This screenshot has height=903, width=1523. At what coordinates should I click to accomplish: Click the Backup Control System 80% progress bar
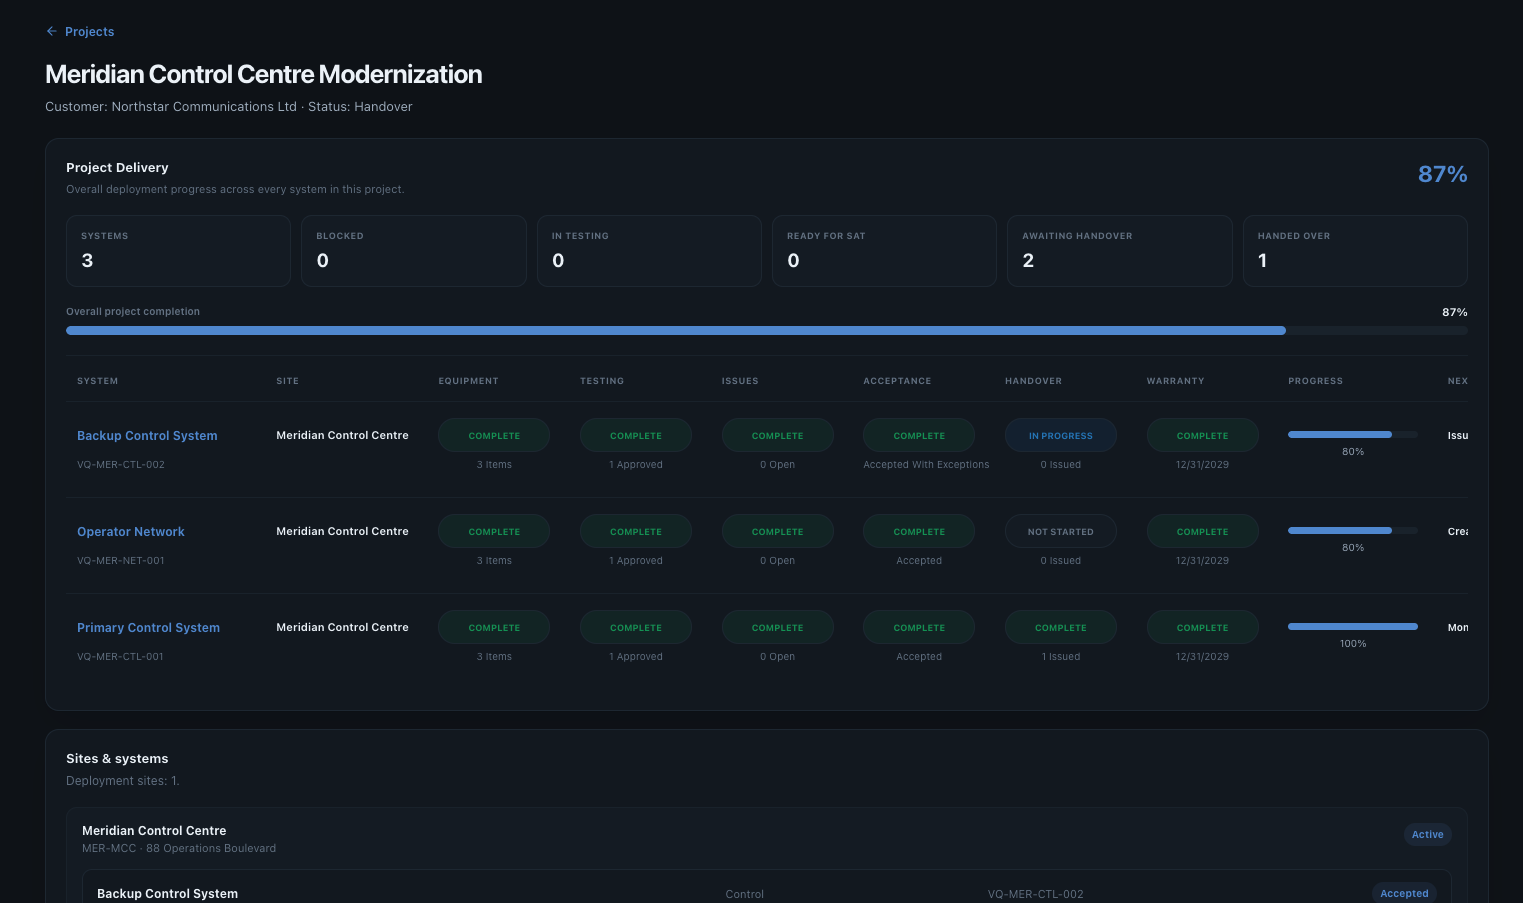tap(1353, 435)
